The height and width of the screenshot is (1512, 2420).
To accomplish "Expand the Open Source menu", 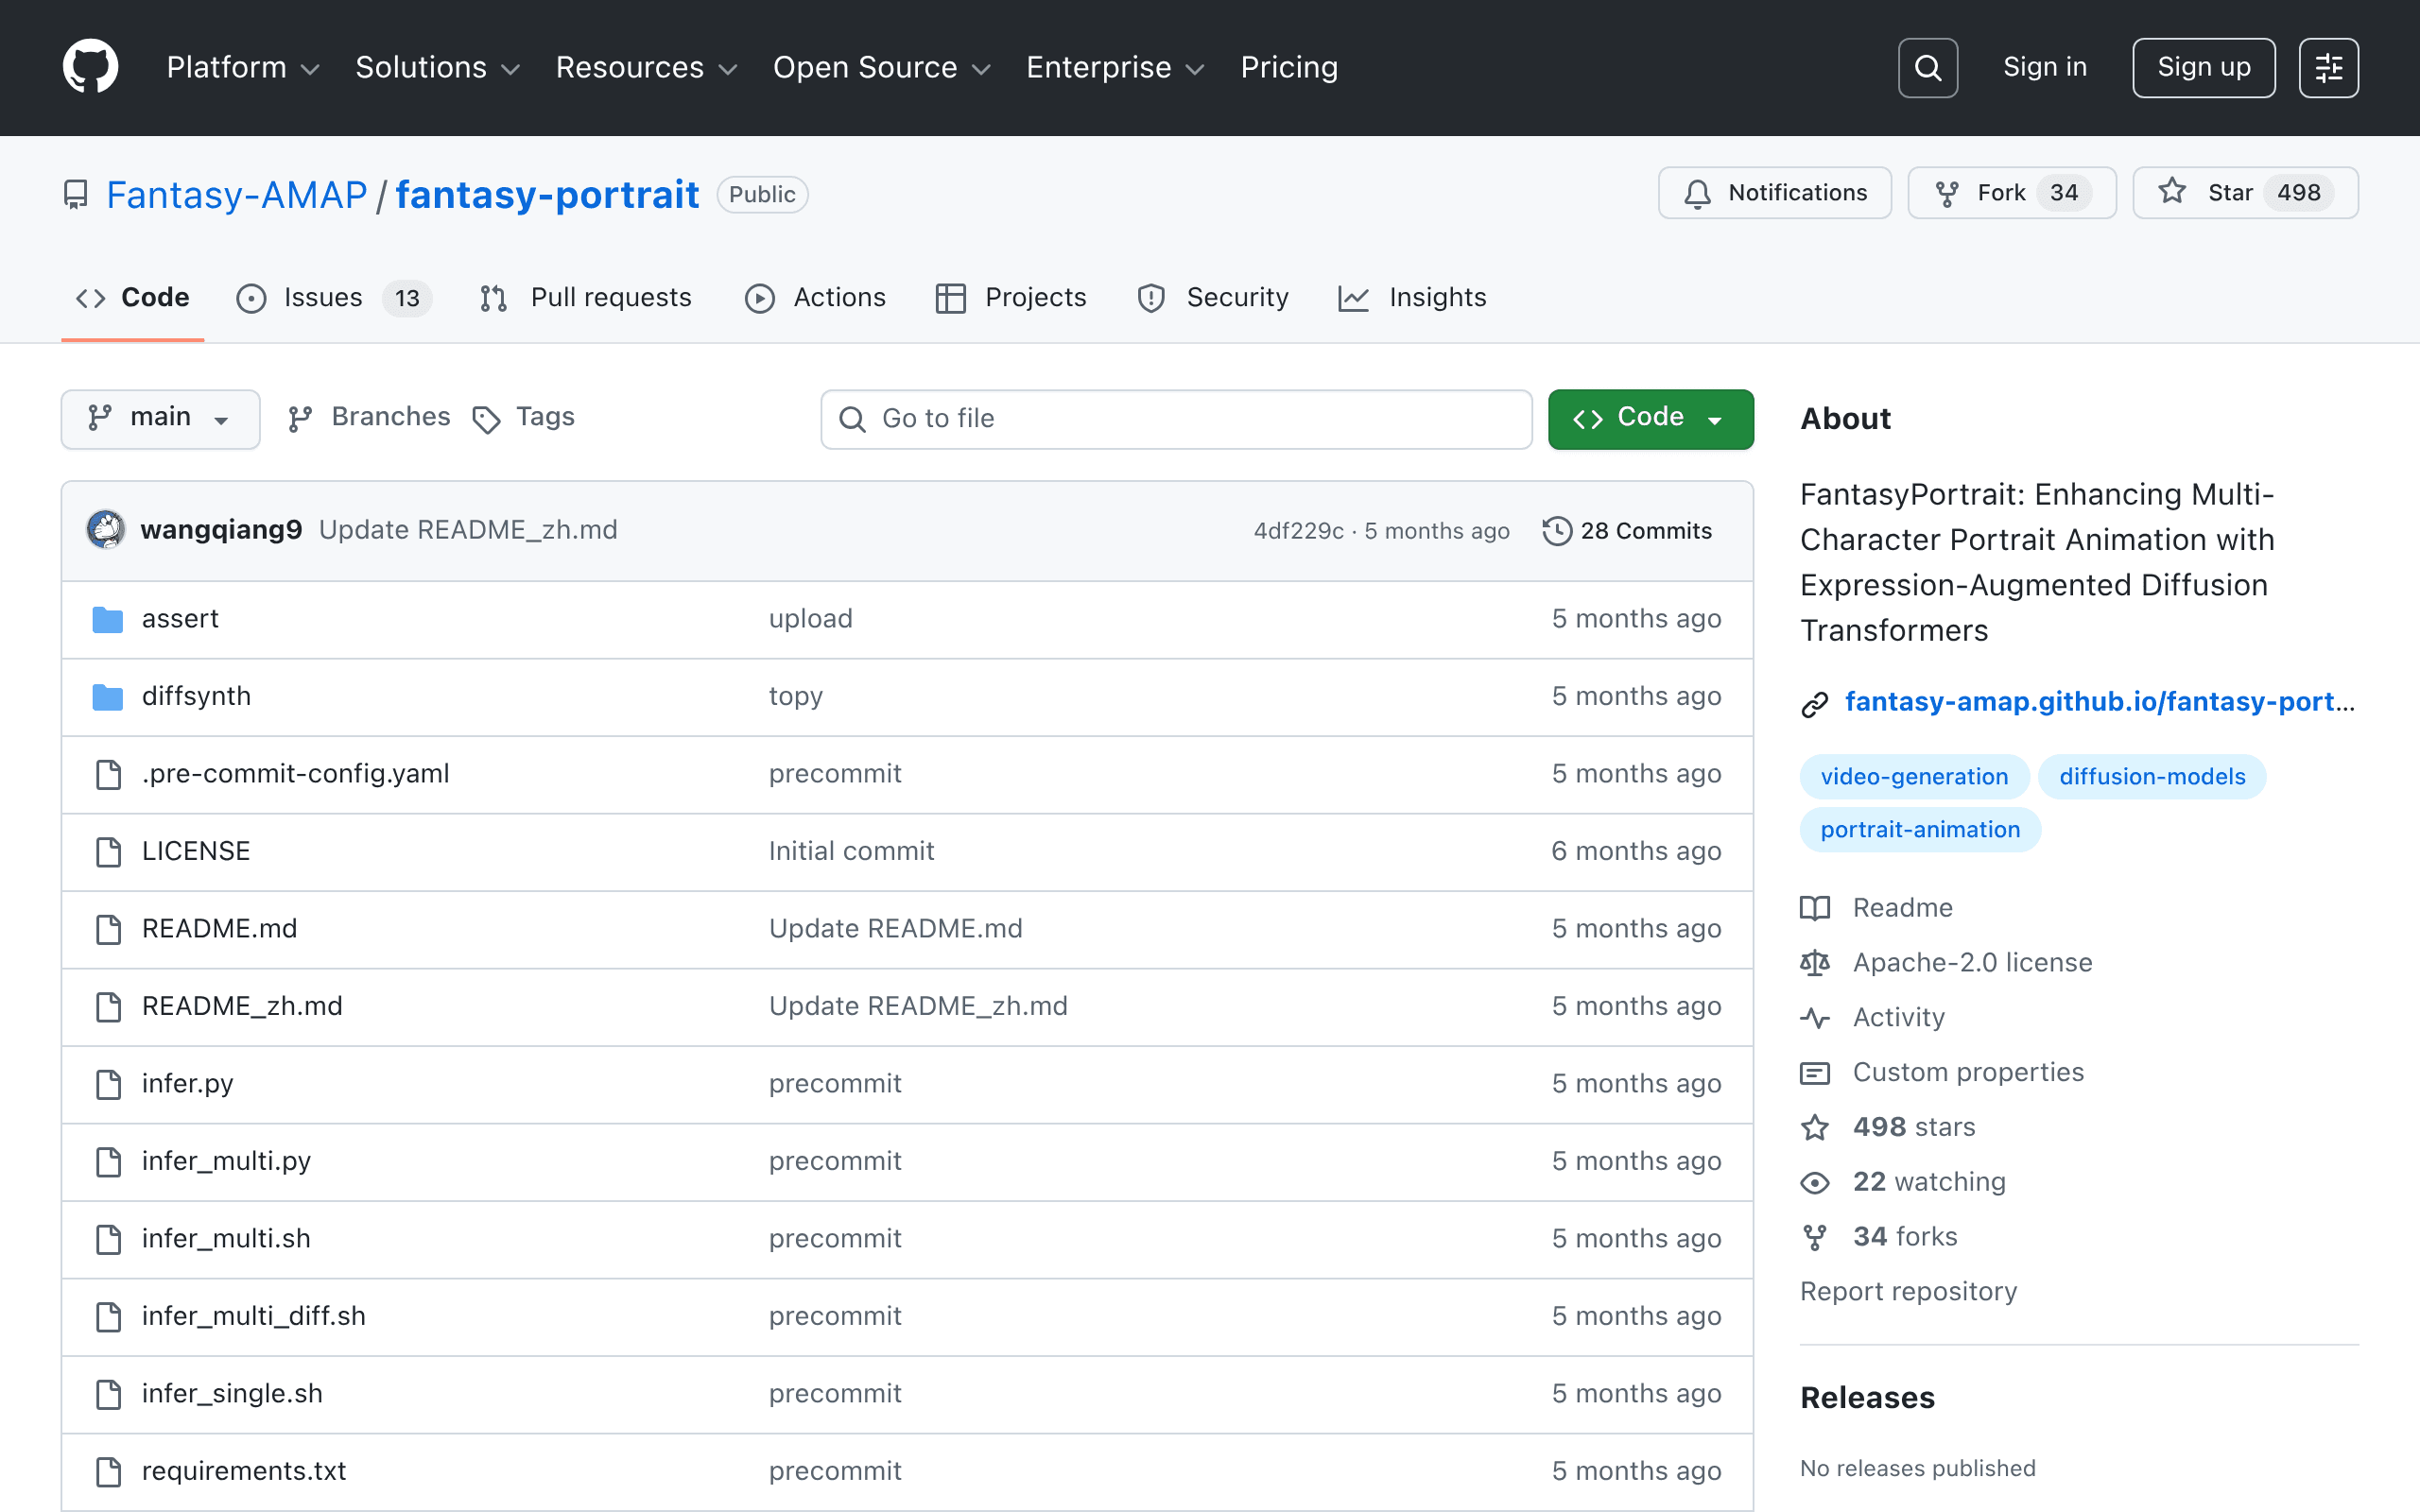I will coord(881,67).
